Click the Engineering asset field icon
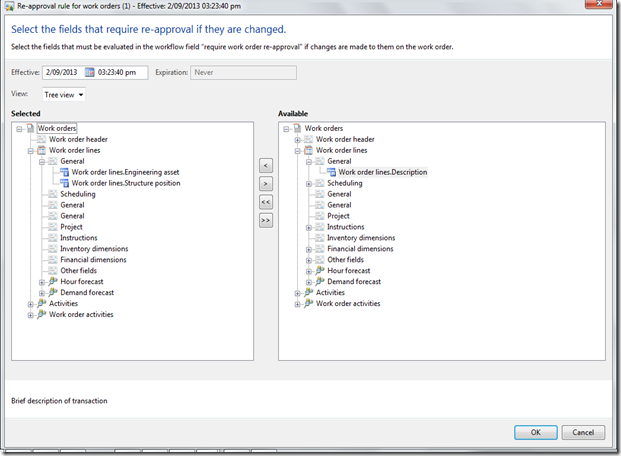This screenshot has width=621, height=456. pos(65,172)
